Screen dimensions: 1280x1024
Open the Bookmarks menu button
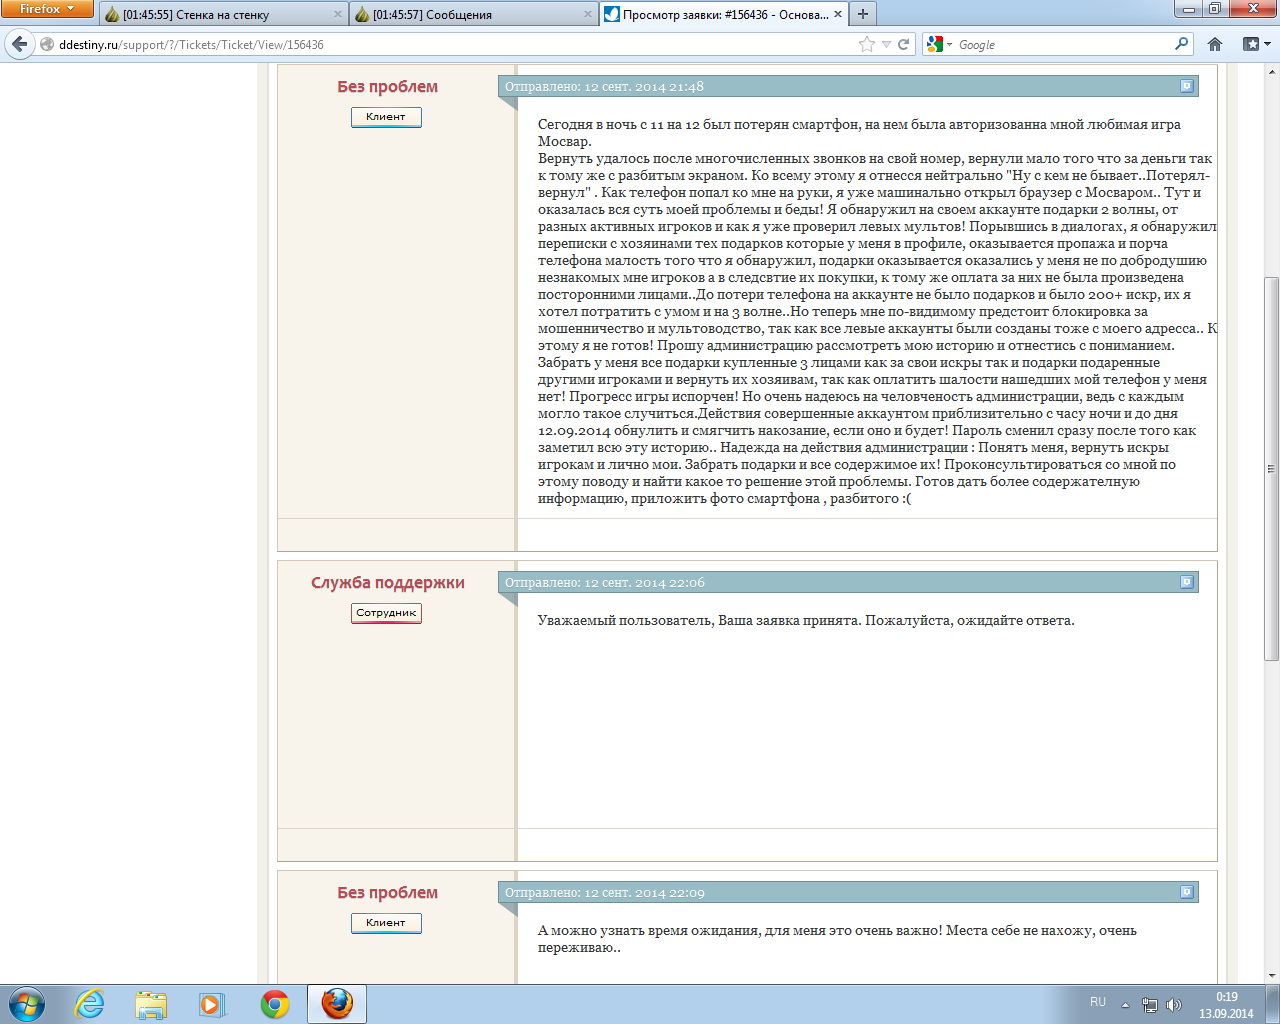(1256, 44)
